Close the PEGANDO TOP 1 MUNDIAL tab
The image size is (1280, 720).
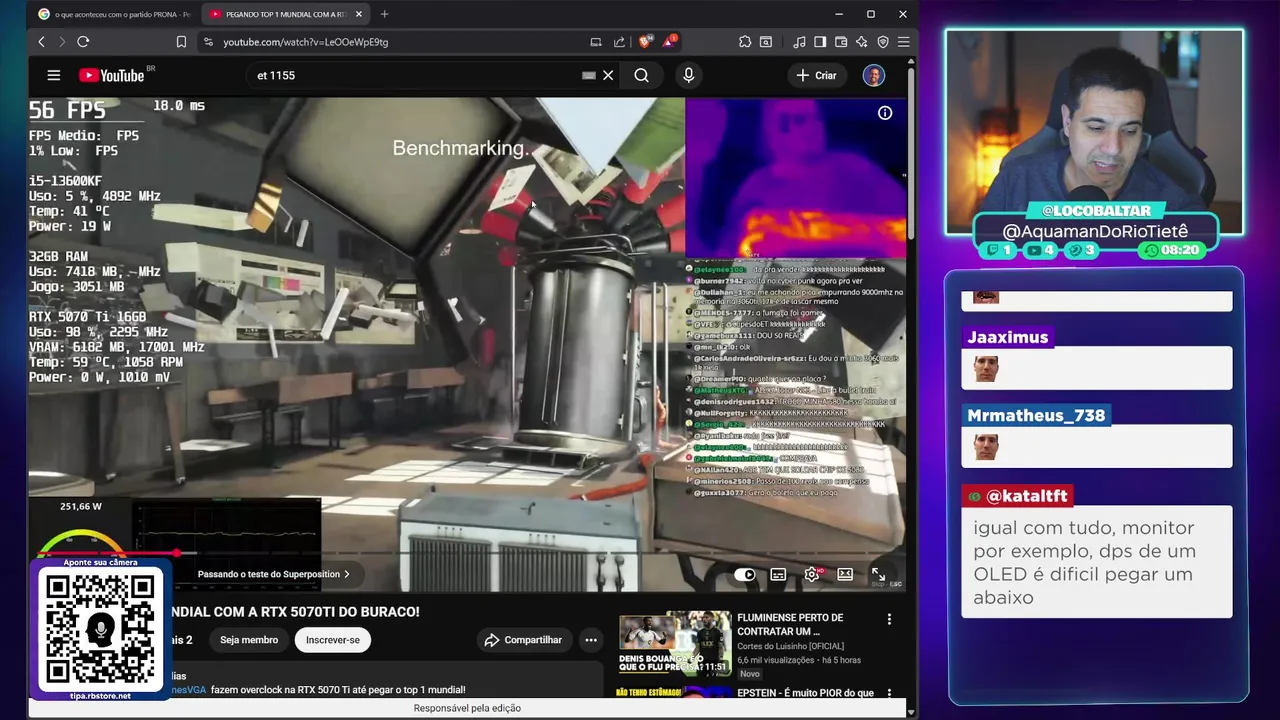coord(358,14)
